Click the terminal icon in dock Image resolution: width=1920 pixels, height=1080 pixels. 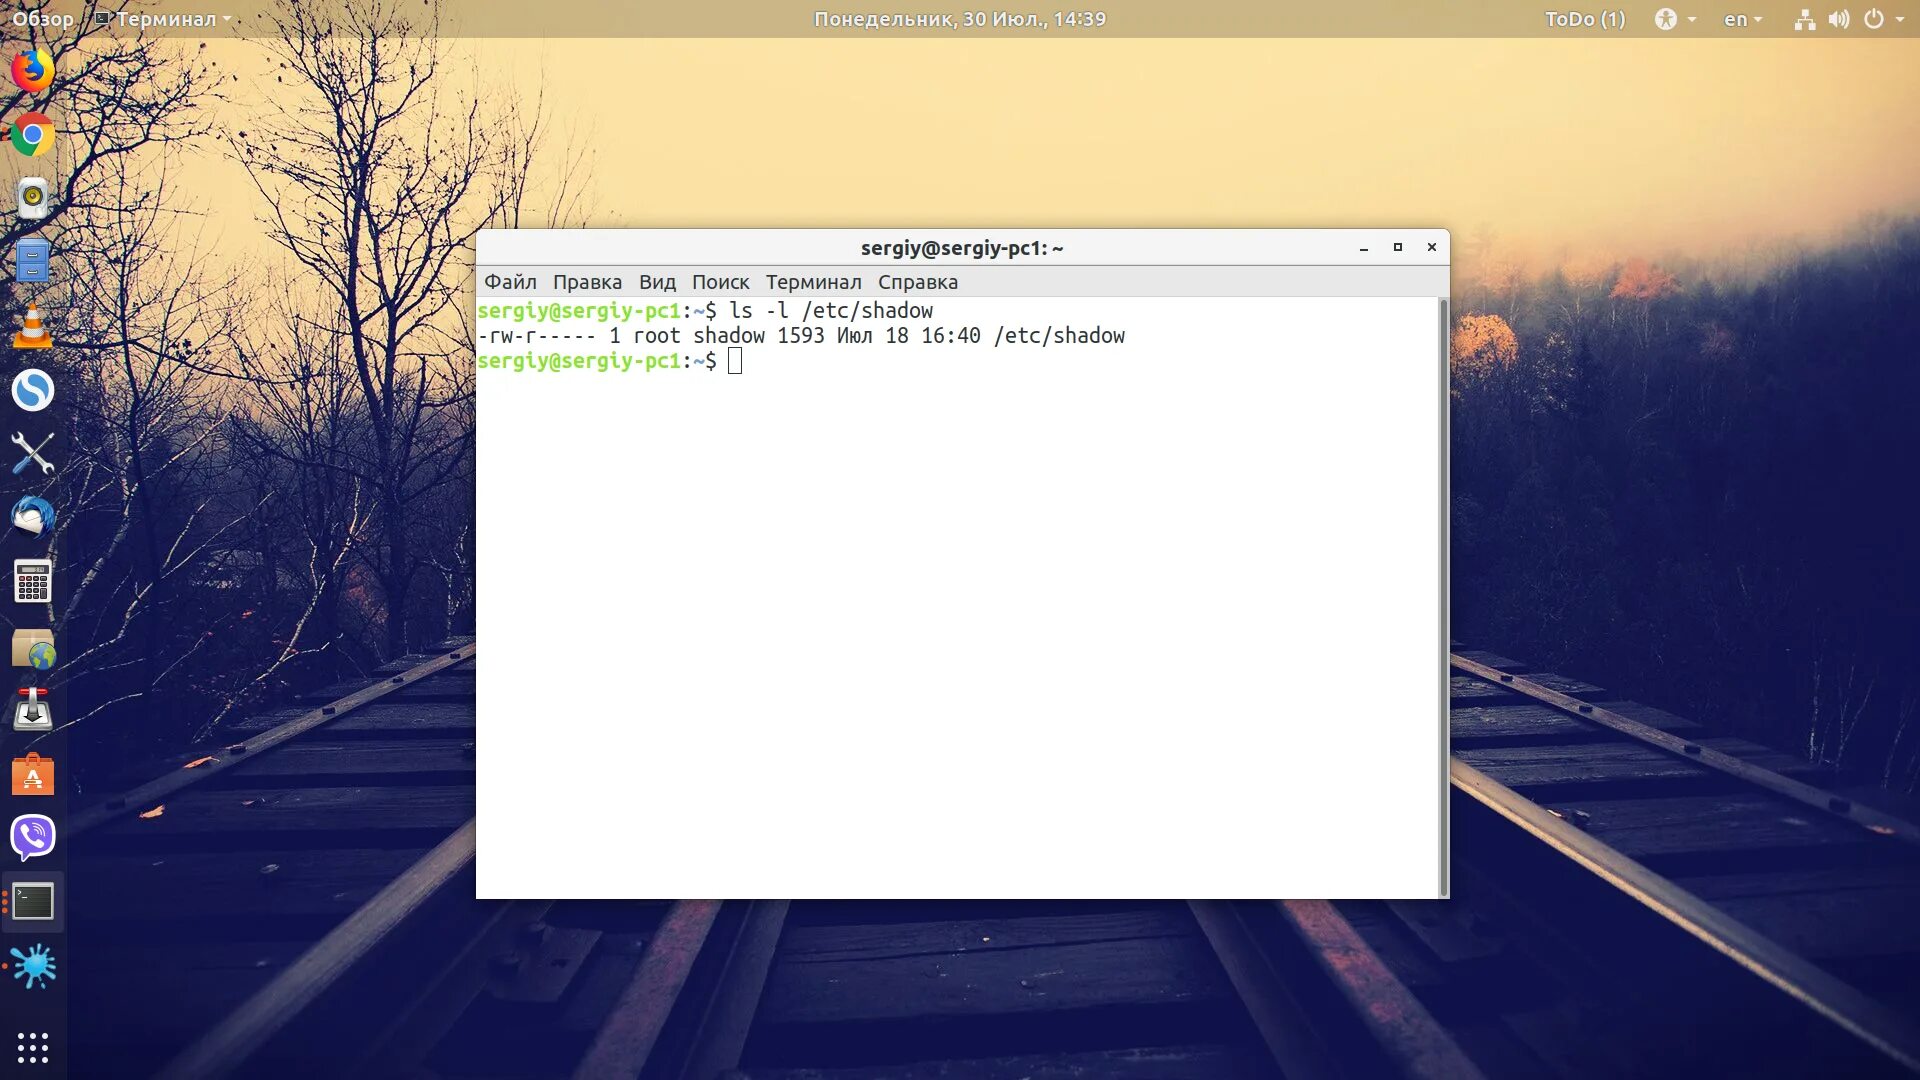click(x=33, y=901)
